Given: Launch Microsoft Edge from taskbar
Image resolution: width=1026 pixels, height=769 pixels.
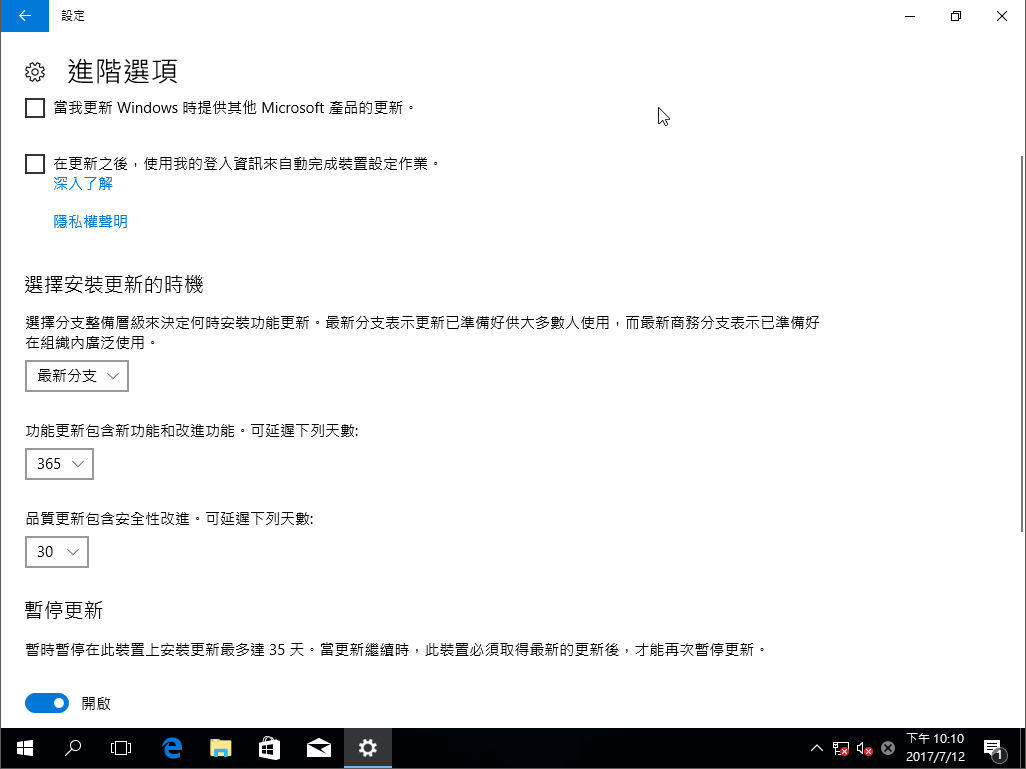Looking at the screenshot, I should click(x=172, y=748).
